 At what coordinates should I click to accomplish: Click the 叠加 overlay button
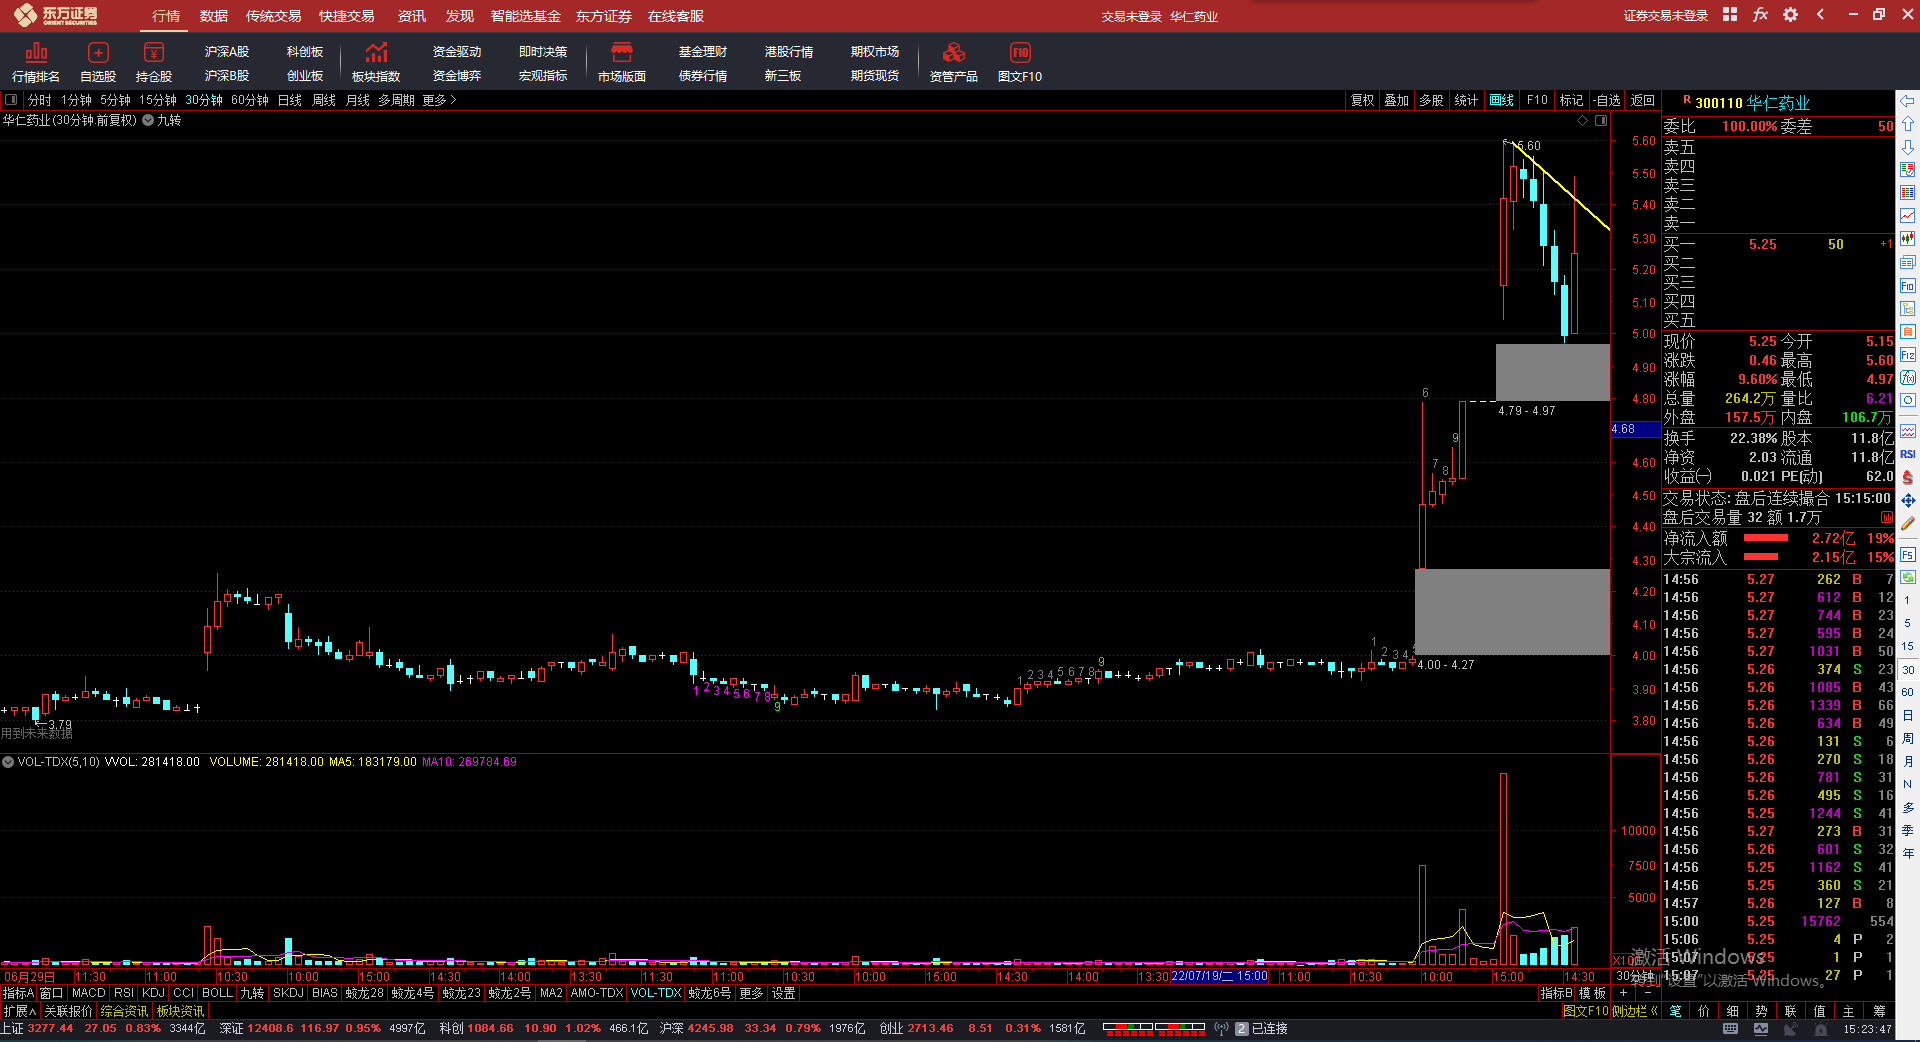1397,100
